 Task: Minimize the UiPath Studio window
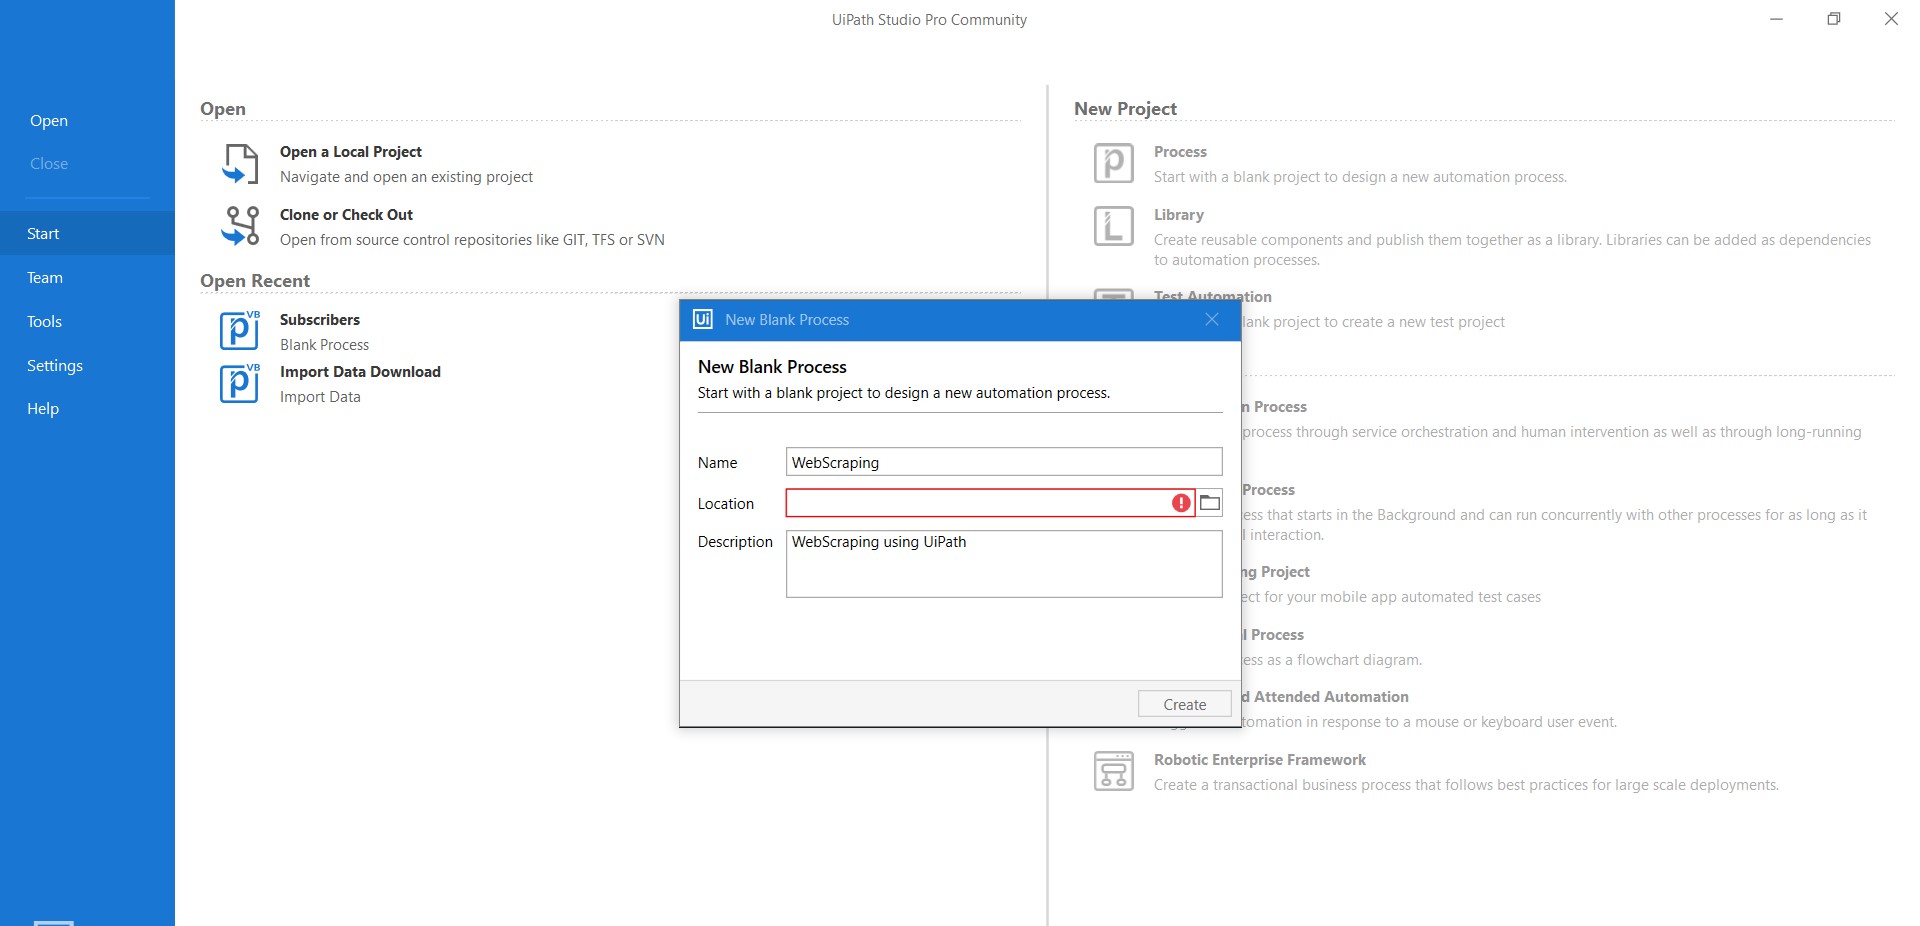click(1776, 19)
